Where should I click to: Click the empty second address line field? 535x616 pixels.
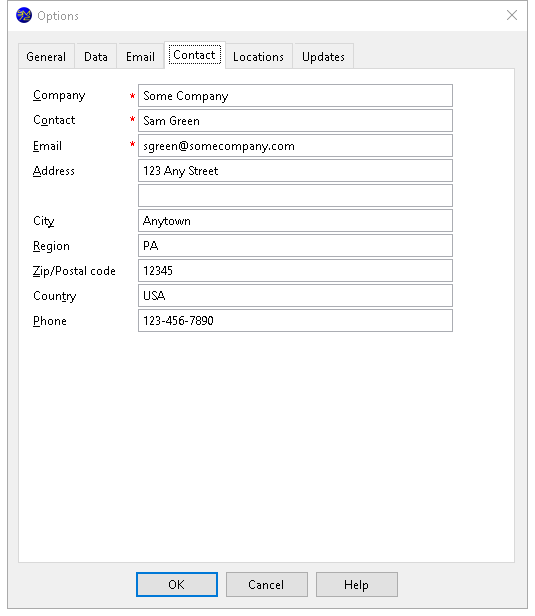(295, 196)
